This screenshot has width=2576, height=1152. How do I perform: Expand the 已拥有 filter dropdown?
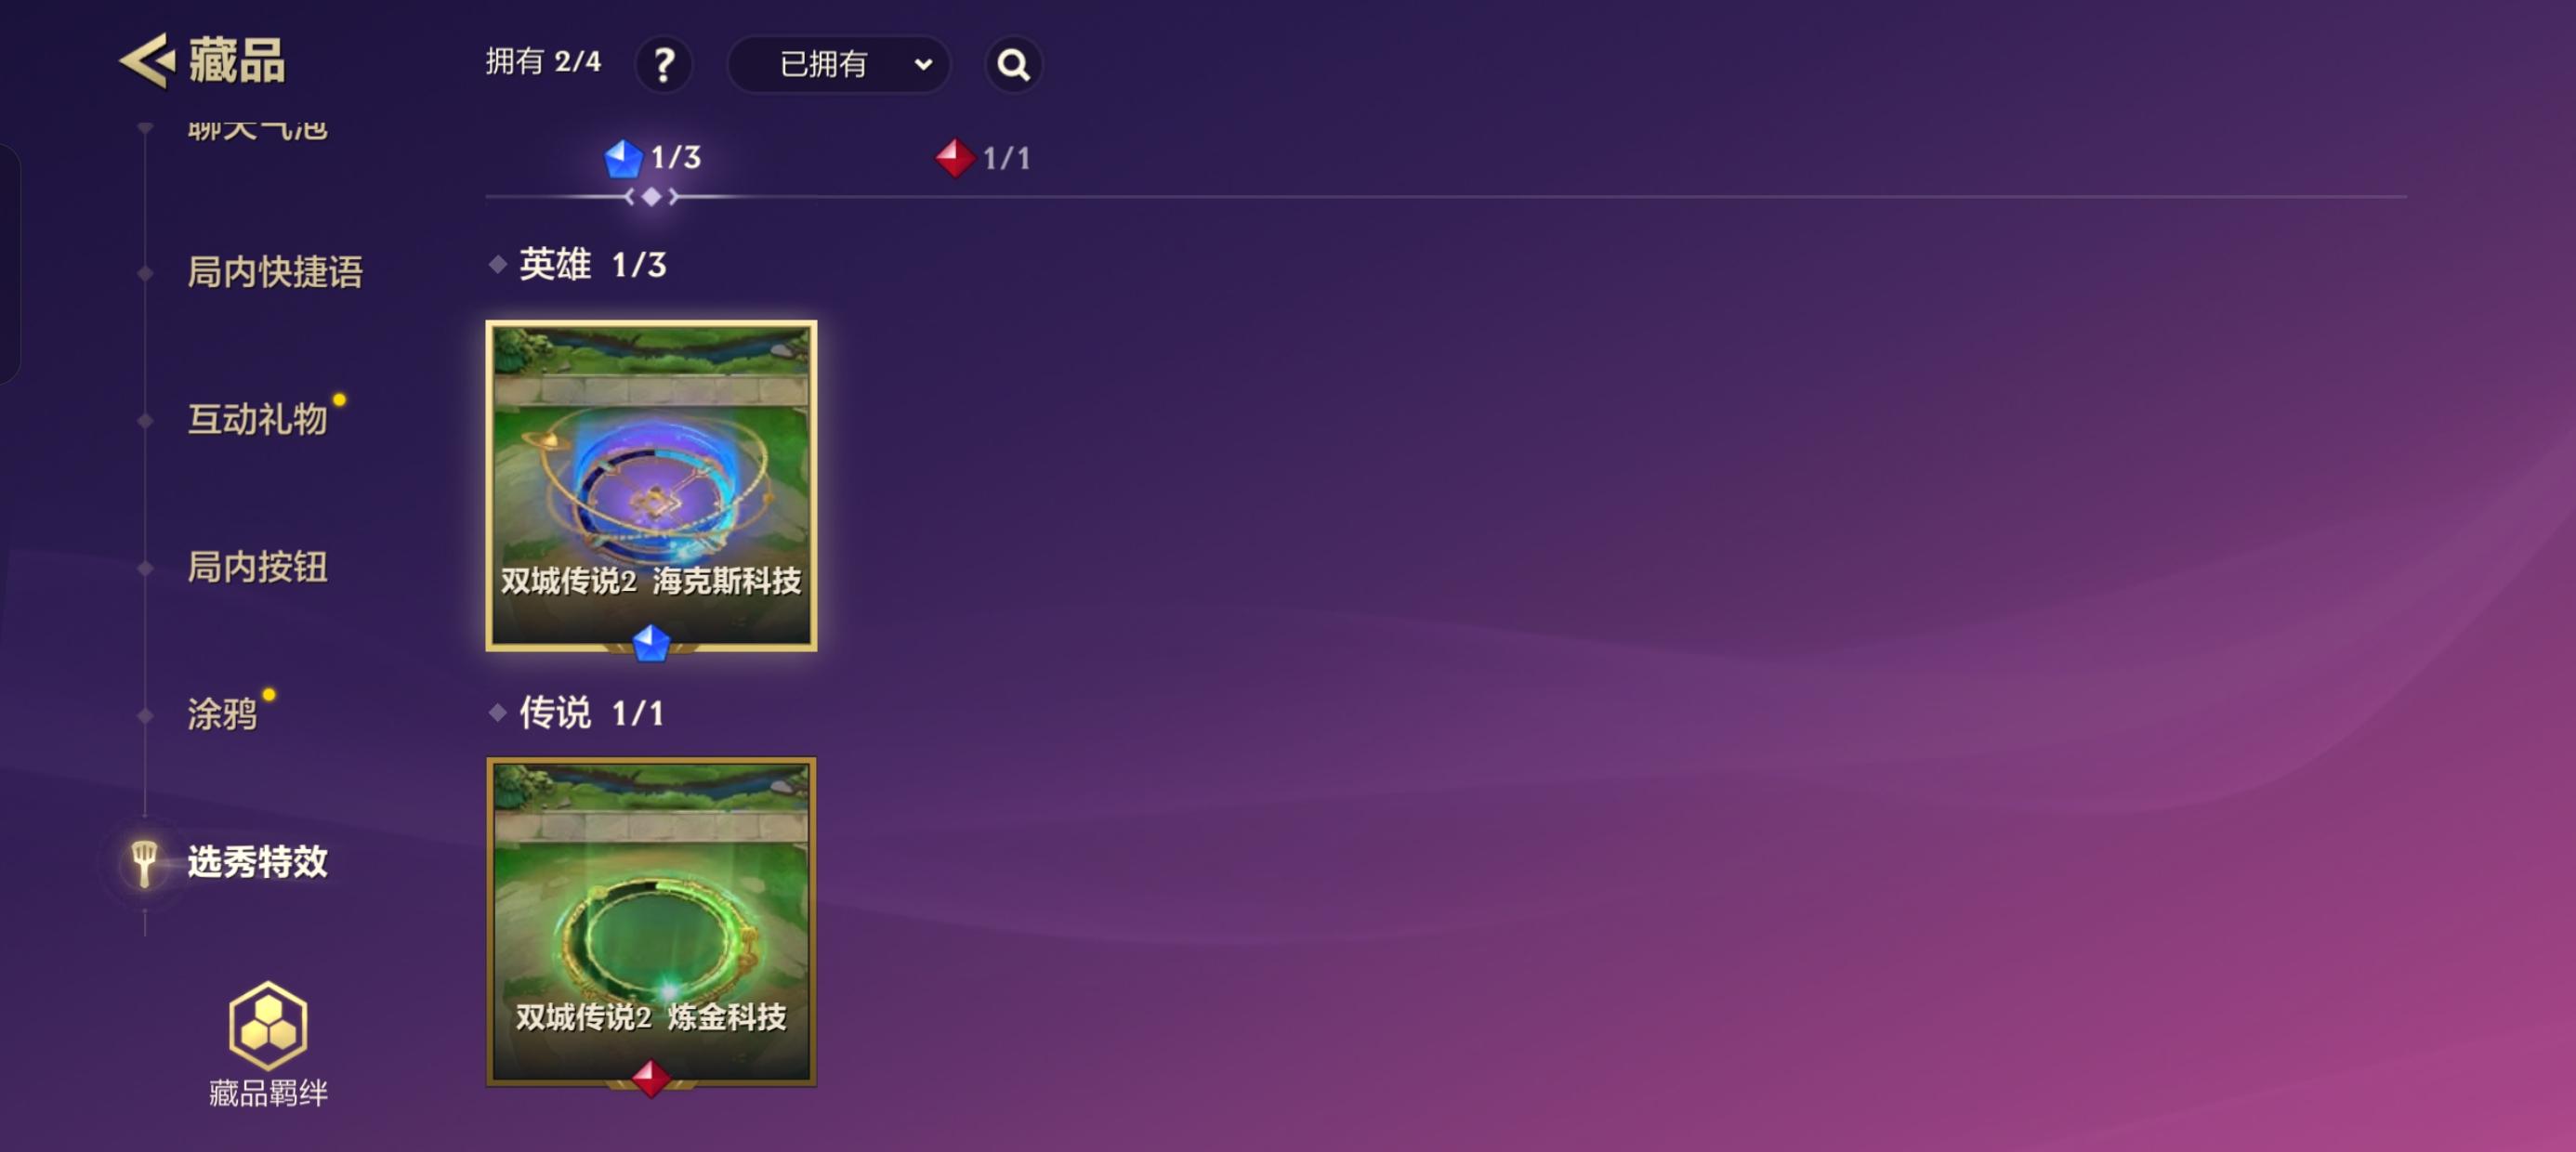(x=838, y=65)
